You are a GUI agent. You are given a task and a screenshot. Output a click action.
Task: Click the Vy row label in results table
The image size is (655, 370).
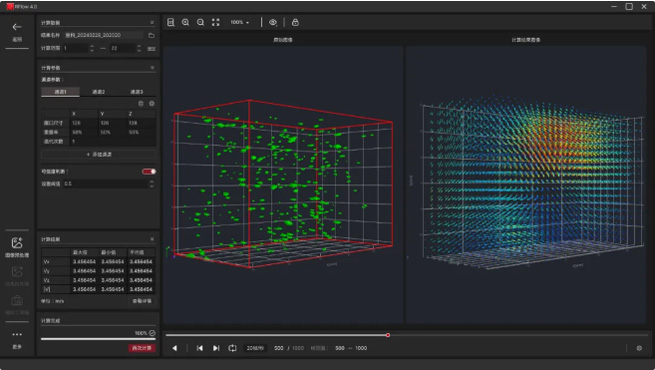[x=56, y=271]
